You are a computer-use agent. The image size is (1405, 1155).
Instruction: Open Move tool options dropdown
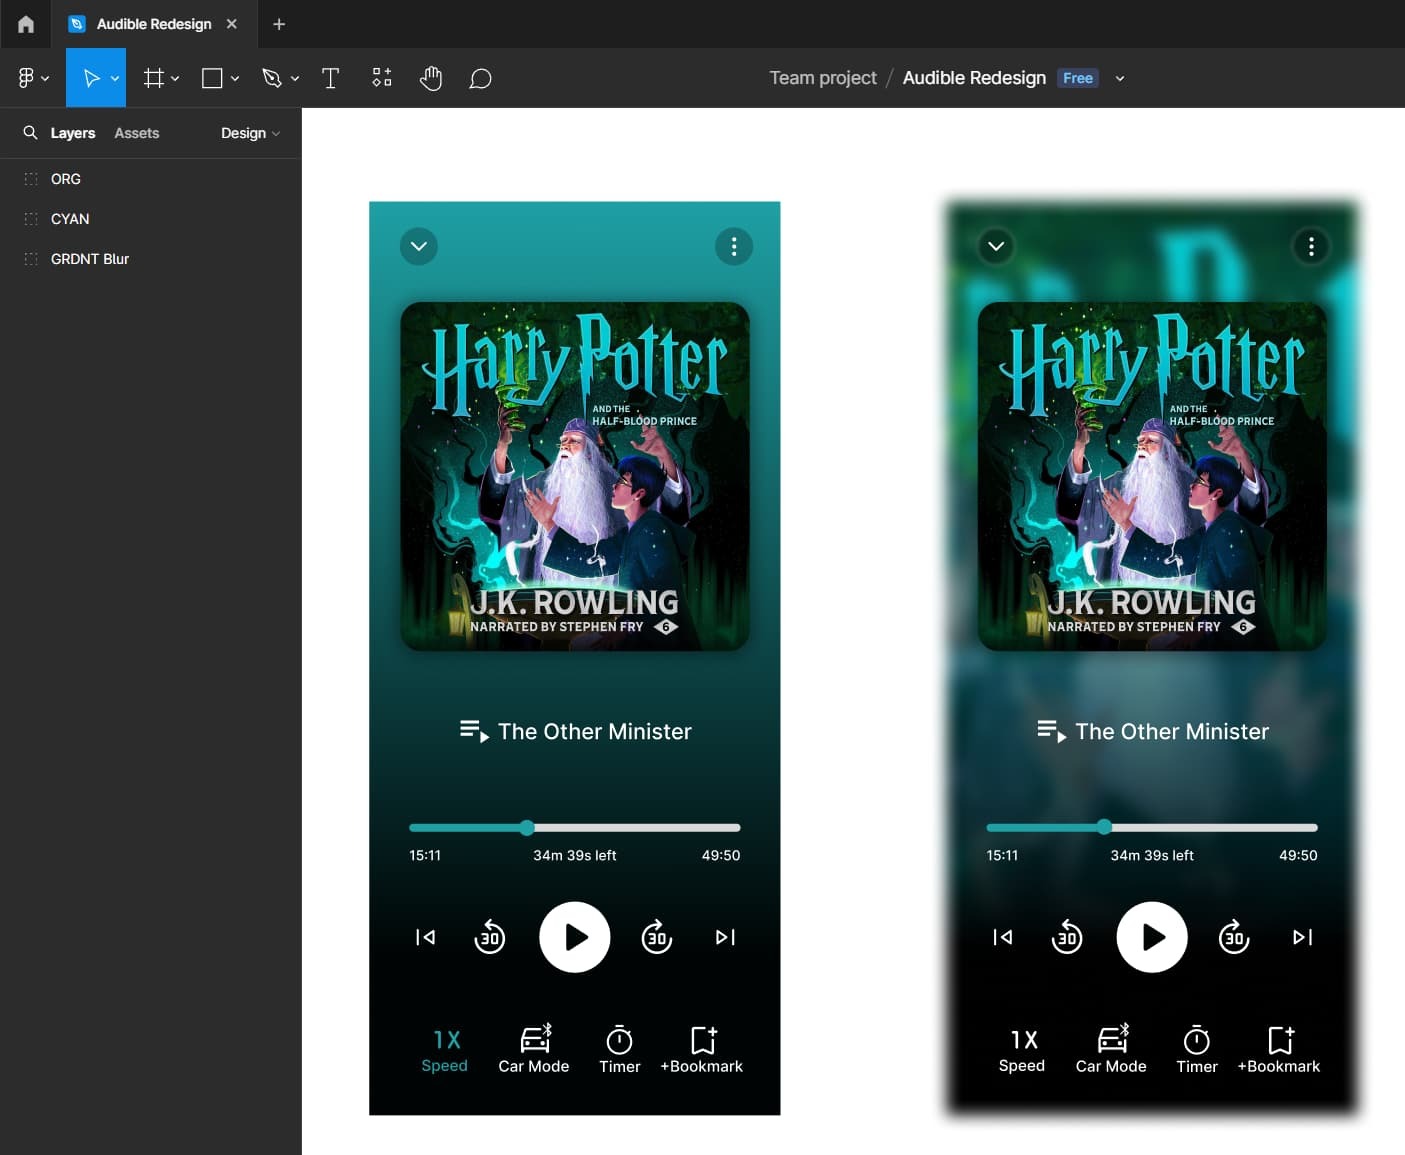(115, 78)
